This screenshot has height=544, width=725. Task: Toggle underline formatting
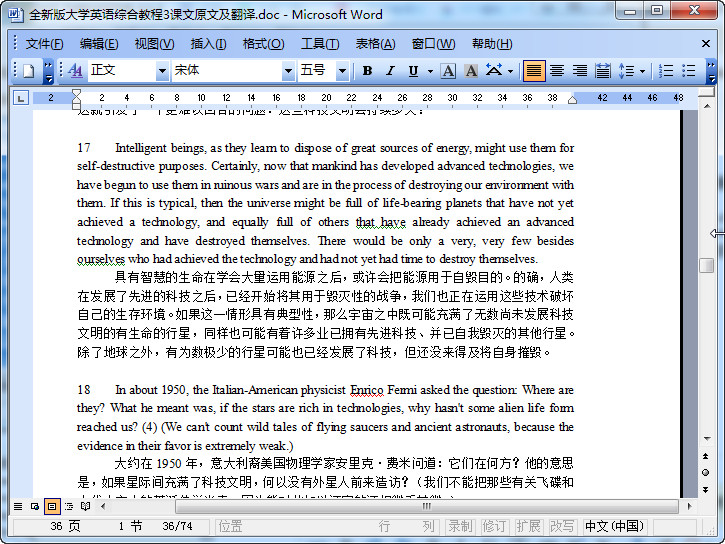413,71
